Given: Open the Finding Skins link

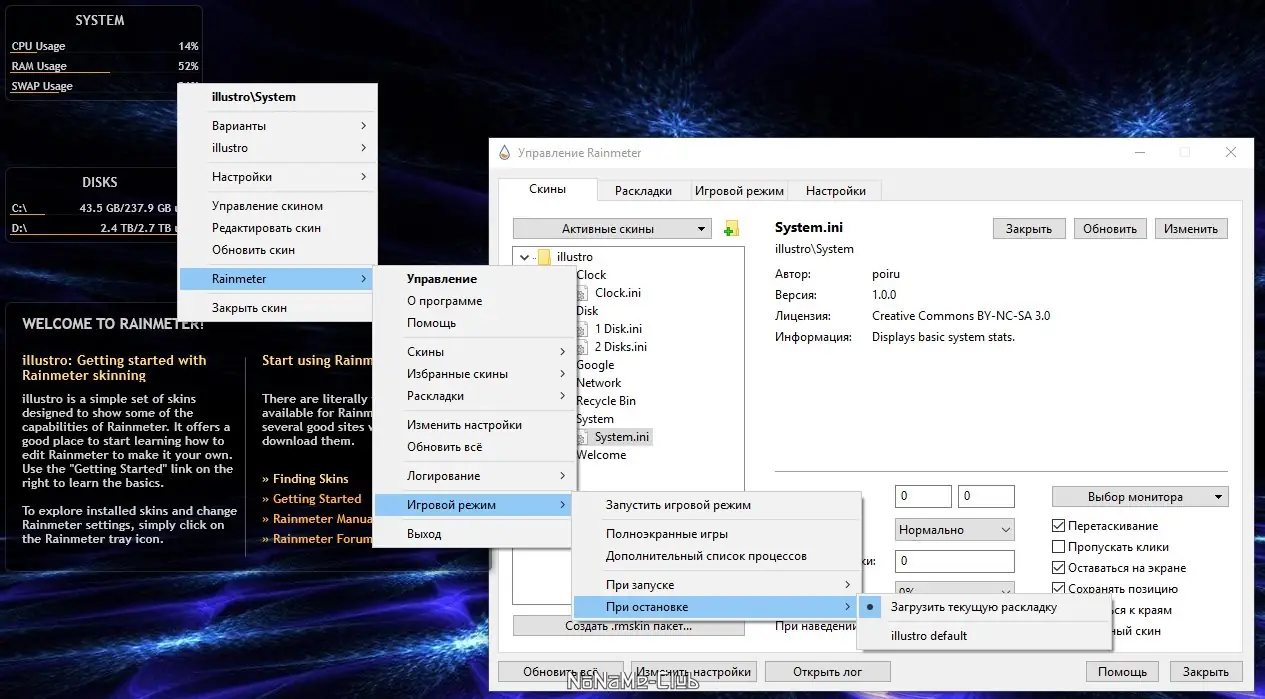Looking at the screenshot, I should pyautogui.click(x=310, y=479).
